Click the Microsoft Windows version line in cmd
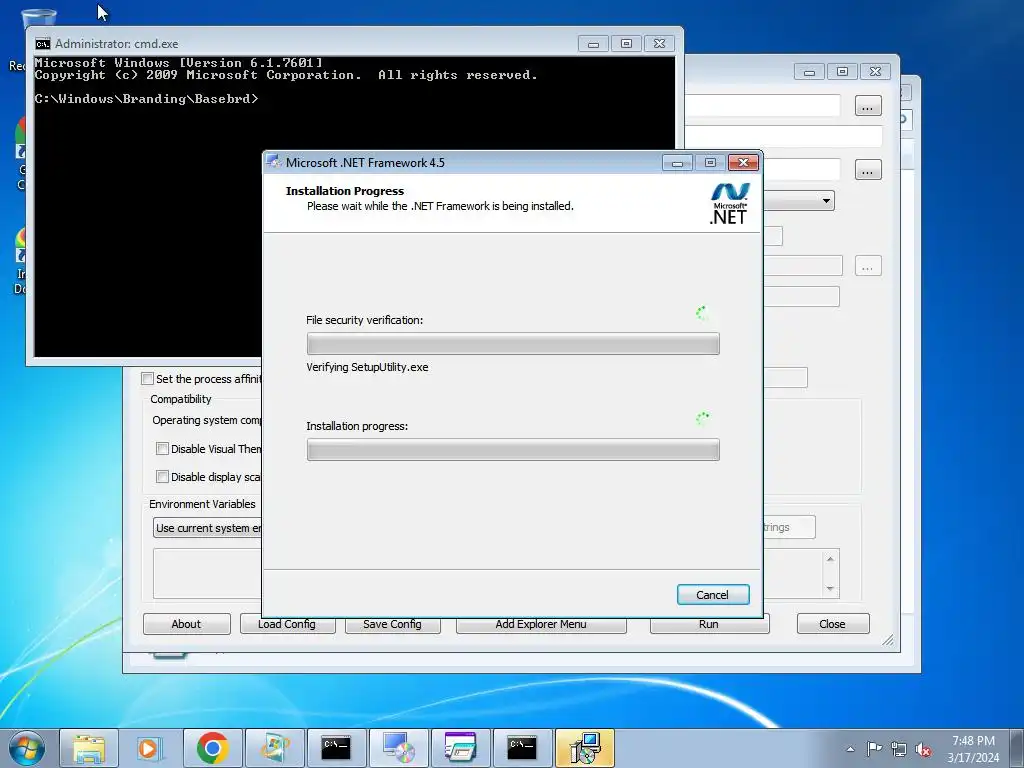Image resolution: width=1024 pixels, height=768 pixels. click(178, 63)
